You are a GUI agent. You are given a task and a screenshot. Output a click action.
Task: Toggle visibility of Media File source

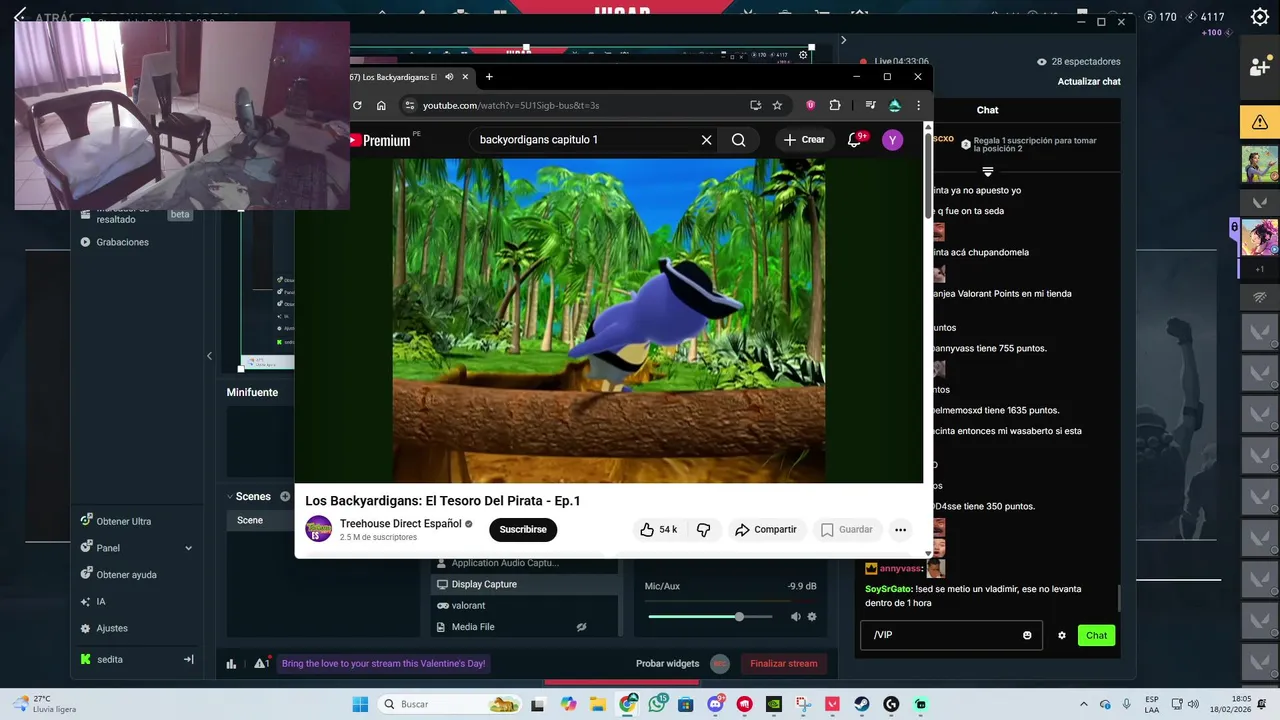tap(581, 627)
